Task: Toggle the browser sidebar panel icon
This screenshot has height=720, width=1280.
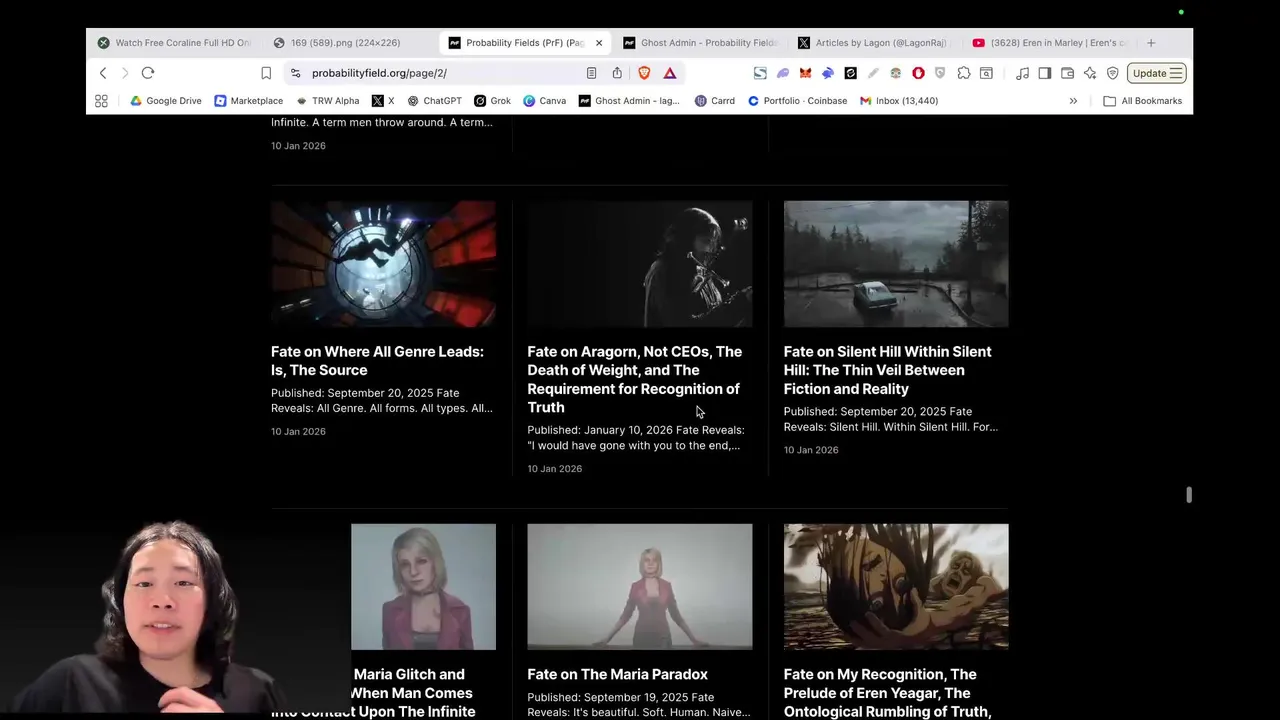Action: tap(1045, 73)
